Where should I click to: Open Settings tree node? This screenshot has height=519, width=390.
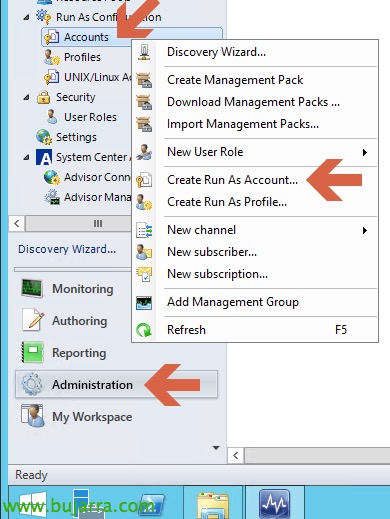click(x=76, y=137)
